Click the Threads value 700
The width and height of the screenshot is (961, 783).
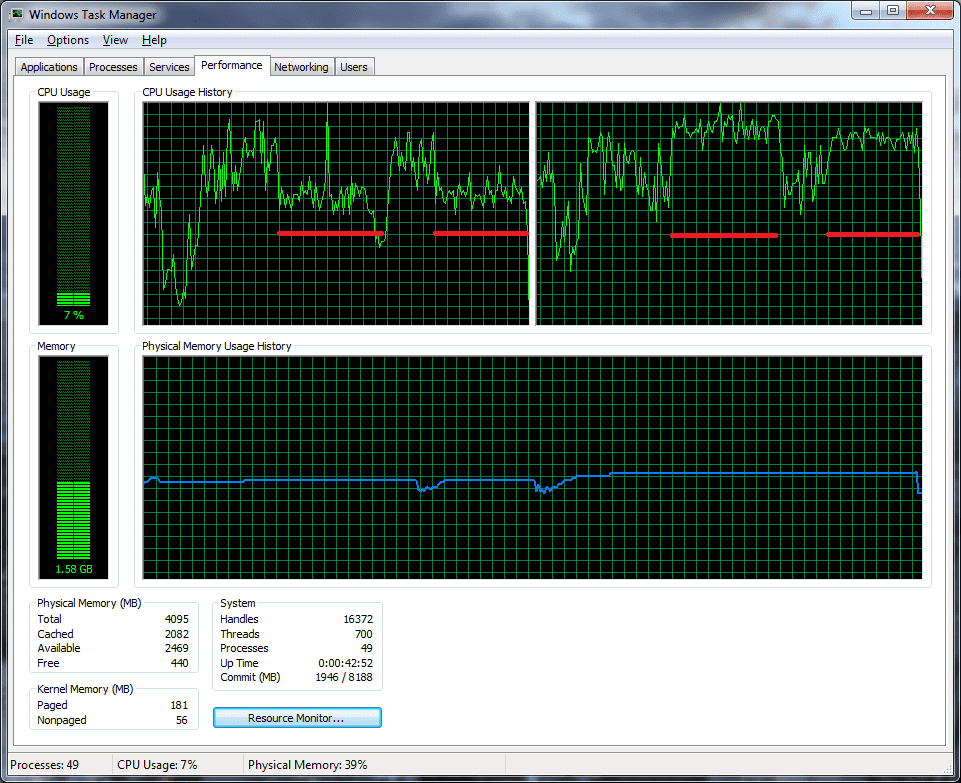(363, 634)
